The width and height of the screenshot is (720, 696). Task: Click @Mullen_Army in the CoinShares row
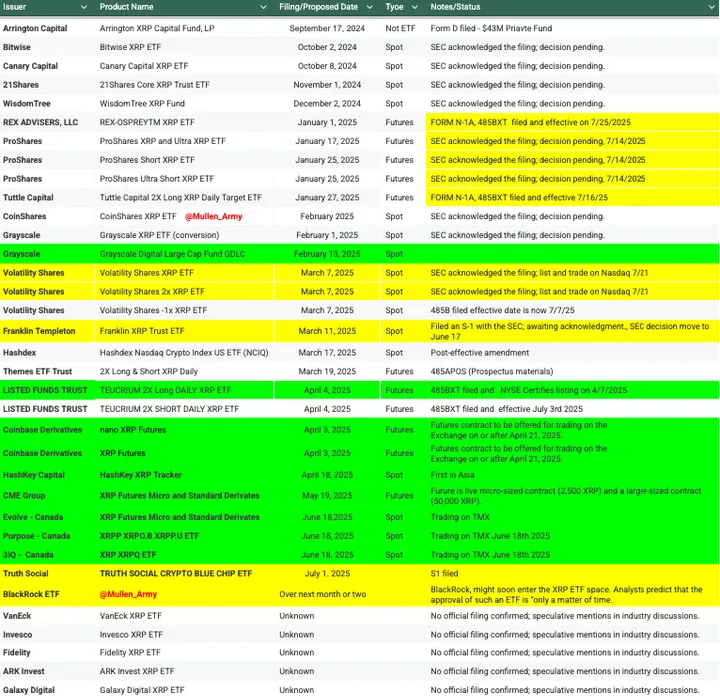click(213, 216)
